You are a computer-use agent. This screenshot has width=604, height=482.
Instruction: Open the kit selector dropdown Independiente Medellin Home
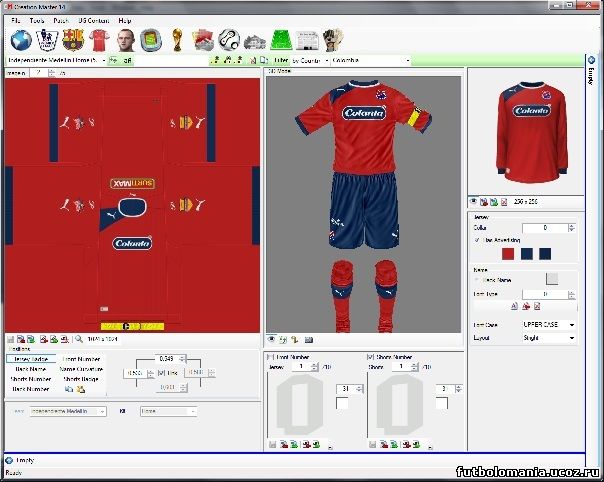(x=57, y=60)
